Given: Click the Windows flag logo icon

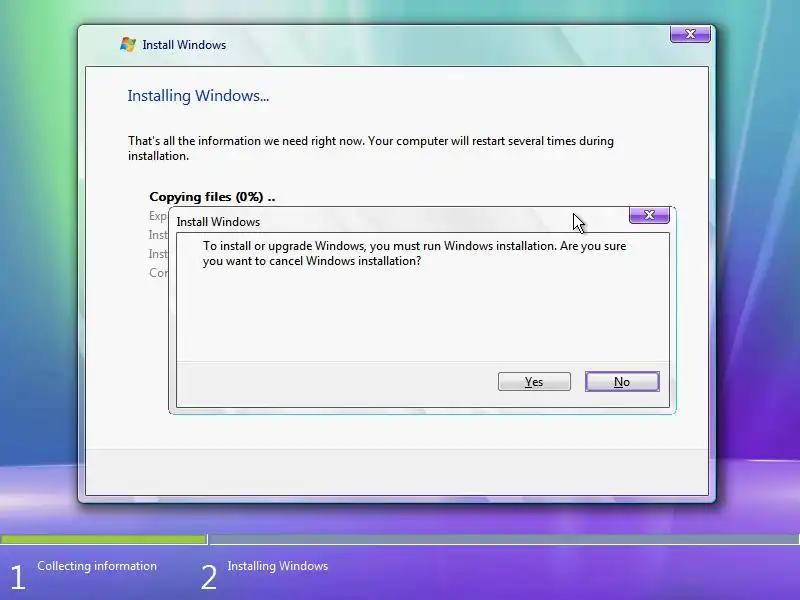Looking at the screenshot, I should tap(128, 44).
